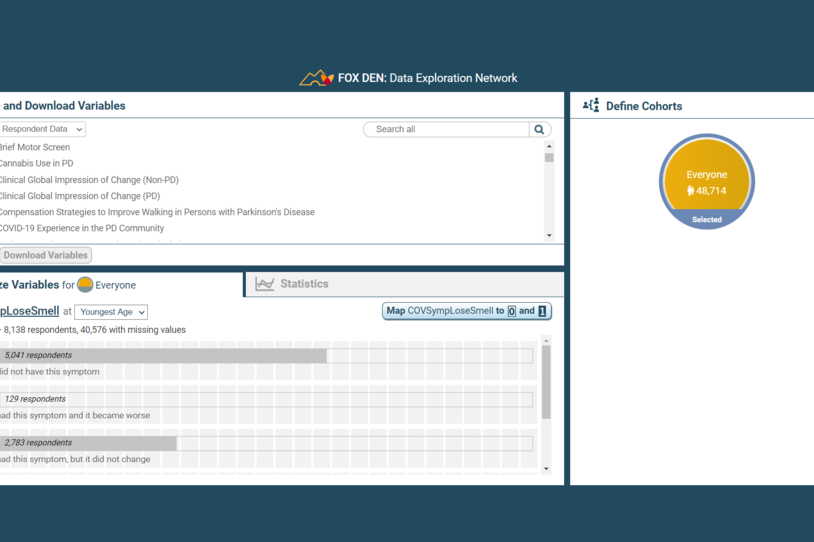The height and width of the screenshot is (542, 814).
Task: Click Map COVSympLoseSmell to 0 and 1
Action: tap(466, 311)
